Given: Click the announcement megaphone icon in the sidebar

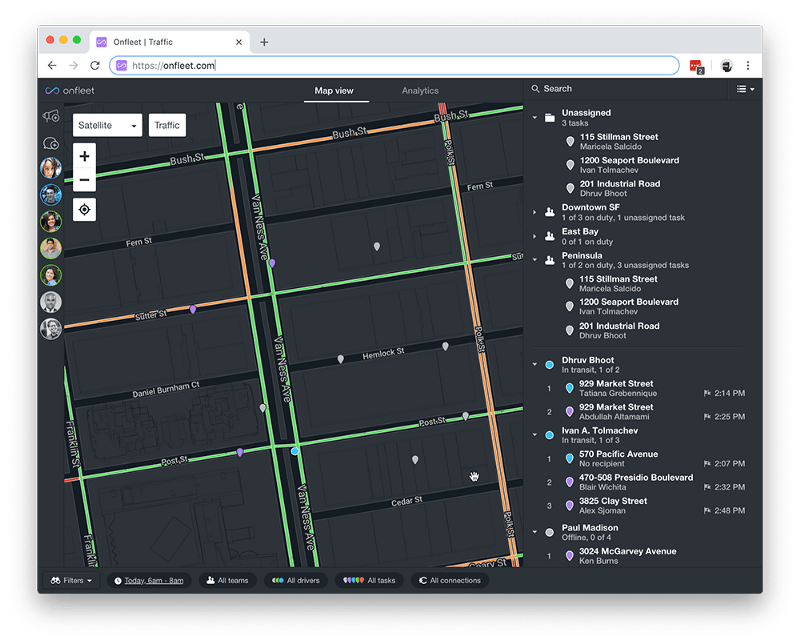Looking at the screenshot, I should [51, 117].
